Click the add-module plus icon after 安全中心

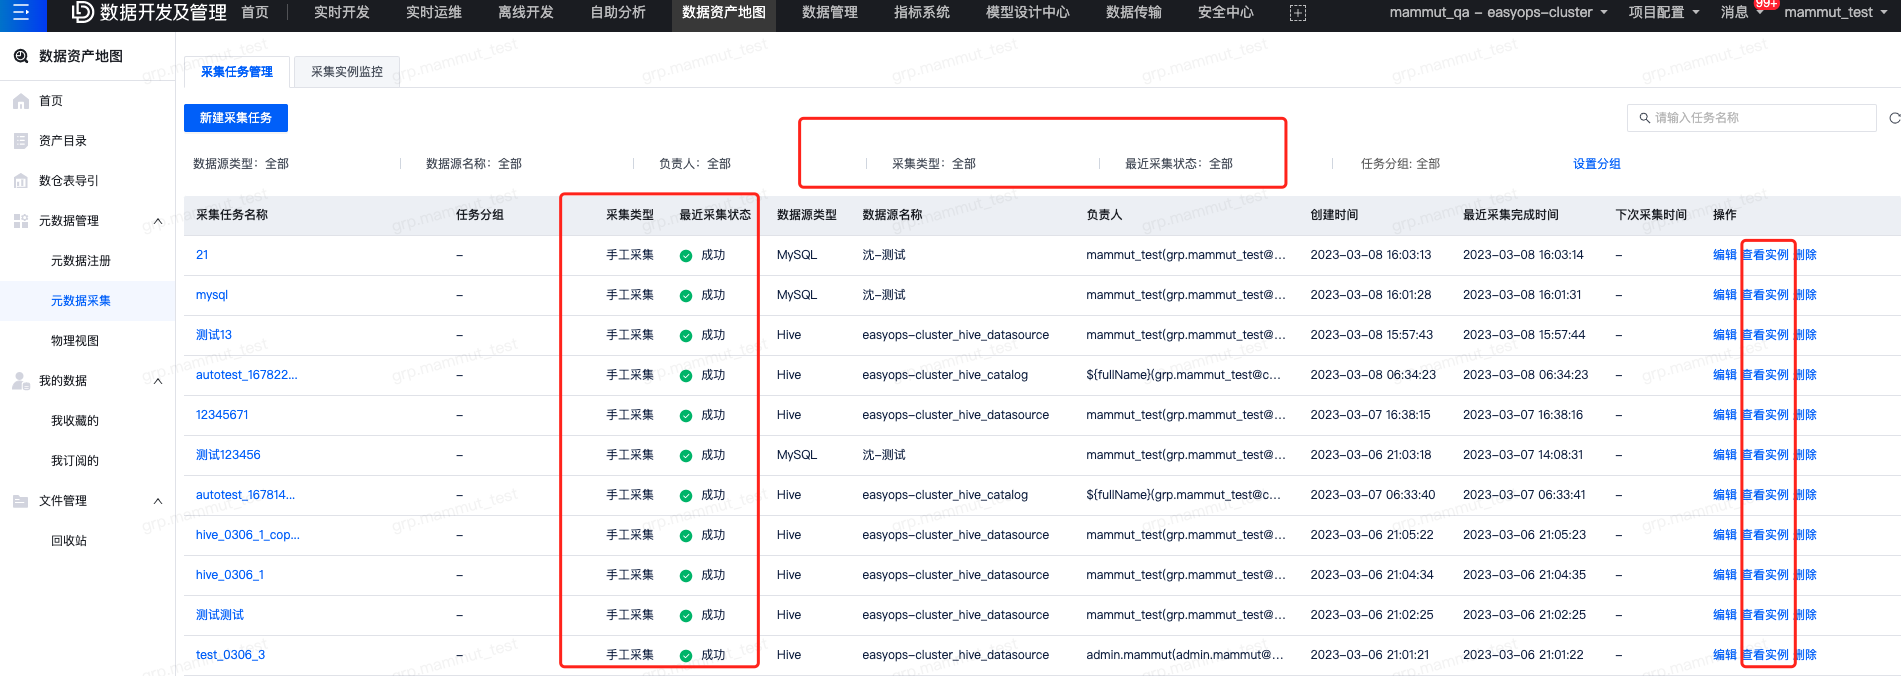(x=1298, y=13)
